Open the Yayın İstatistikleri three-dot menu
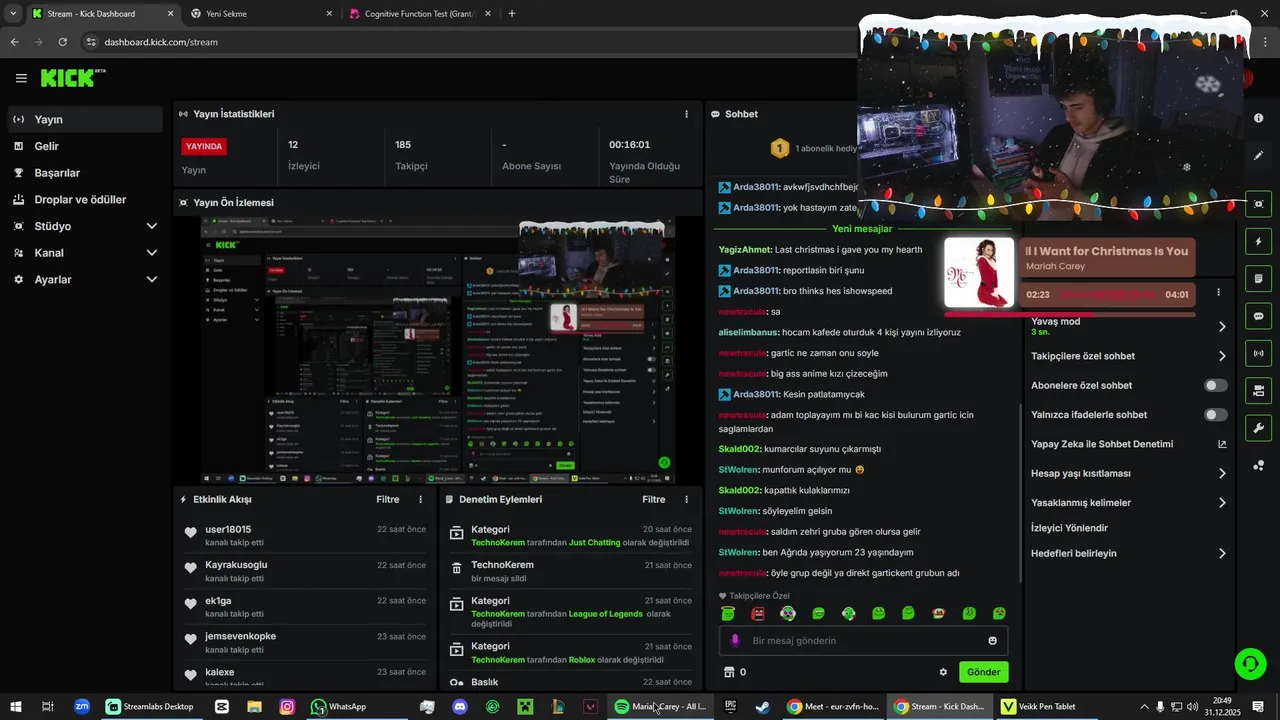 pos(686,114)
